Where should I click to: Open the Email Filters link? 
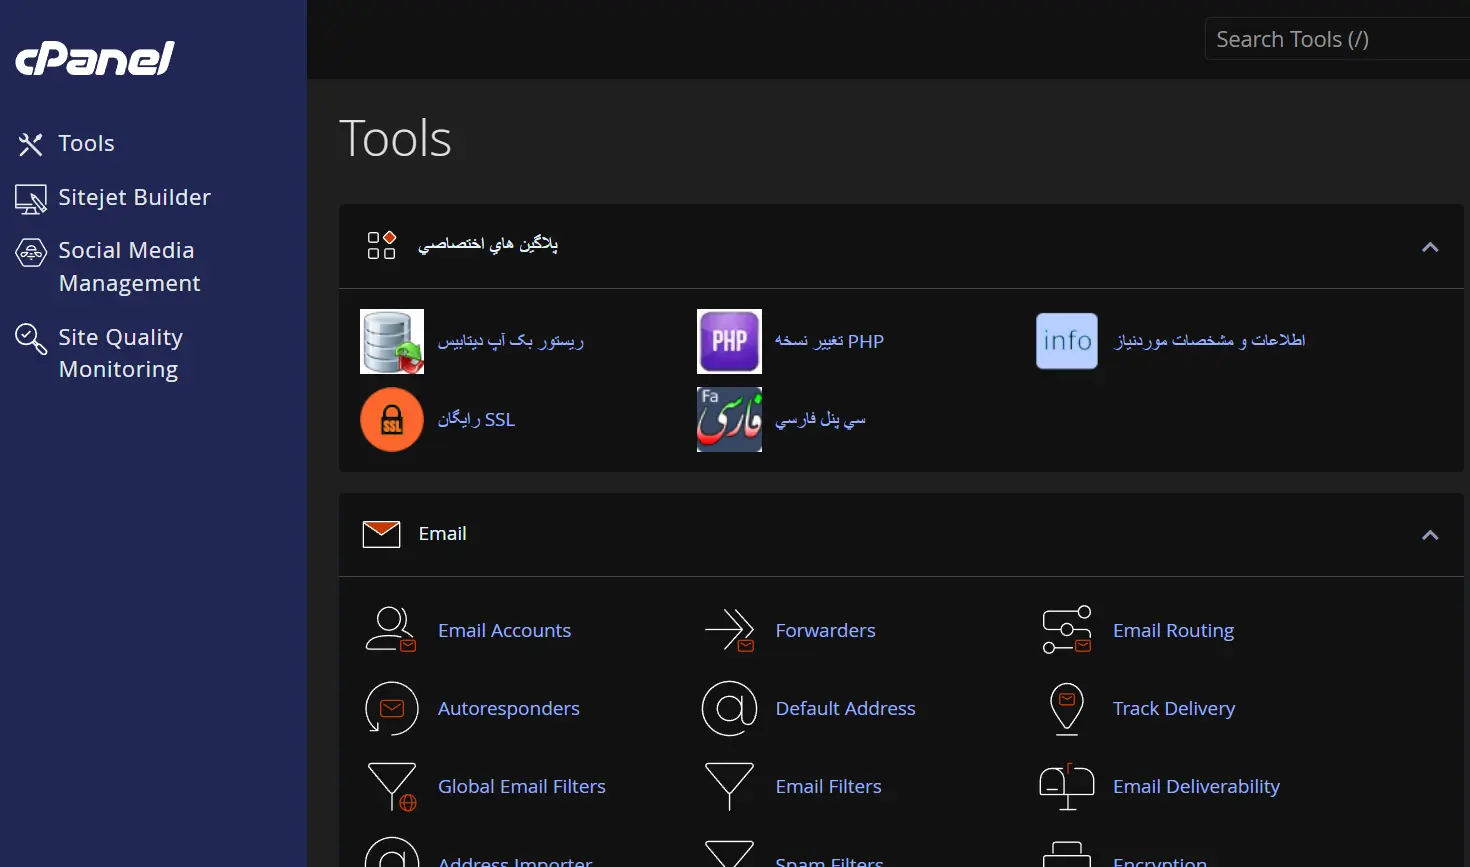828,786
